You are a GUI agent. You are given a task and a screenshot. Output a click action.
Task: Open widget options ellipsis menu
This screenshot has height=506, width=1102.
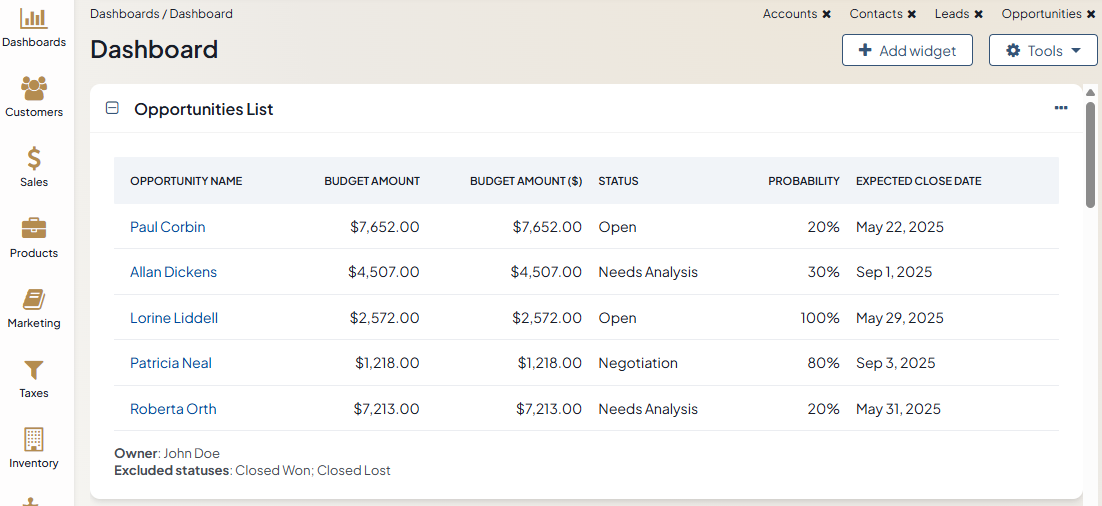tap(1061, 108)
